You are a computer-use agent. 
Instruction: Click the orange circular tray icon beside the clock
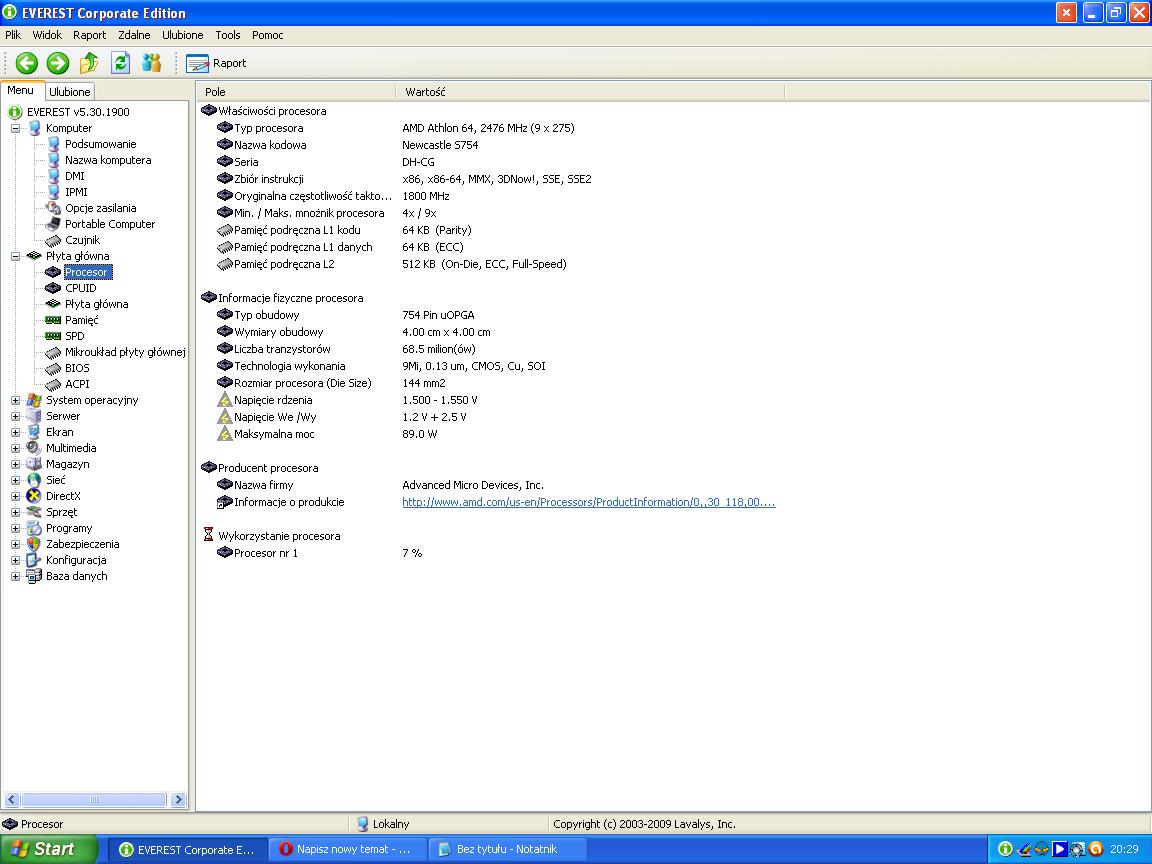pyautogui.click(x=1095, y=849)
